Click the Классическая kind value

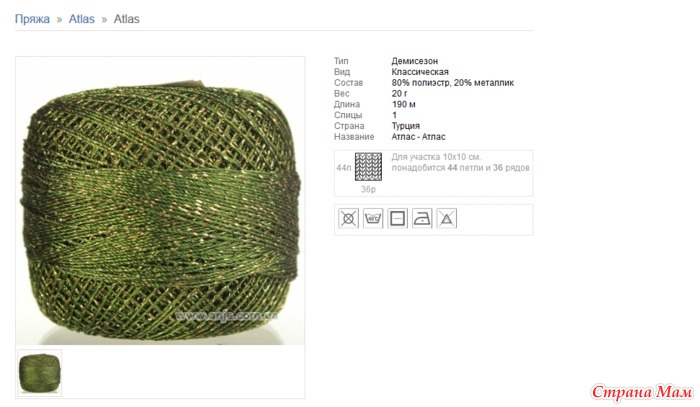420,72
